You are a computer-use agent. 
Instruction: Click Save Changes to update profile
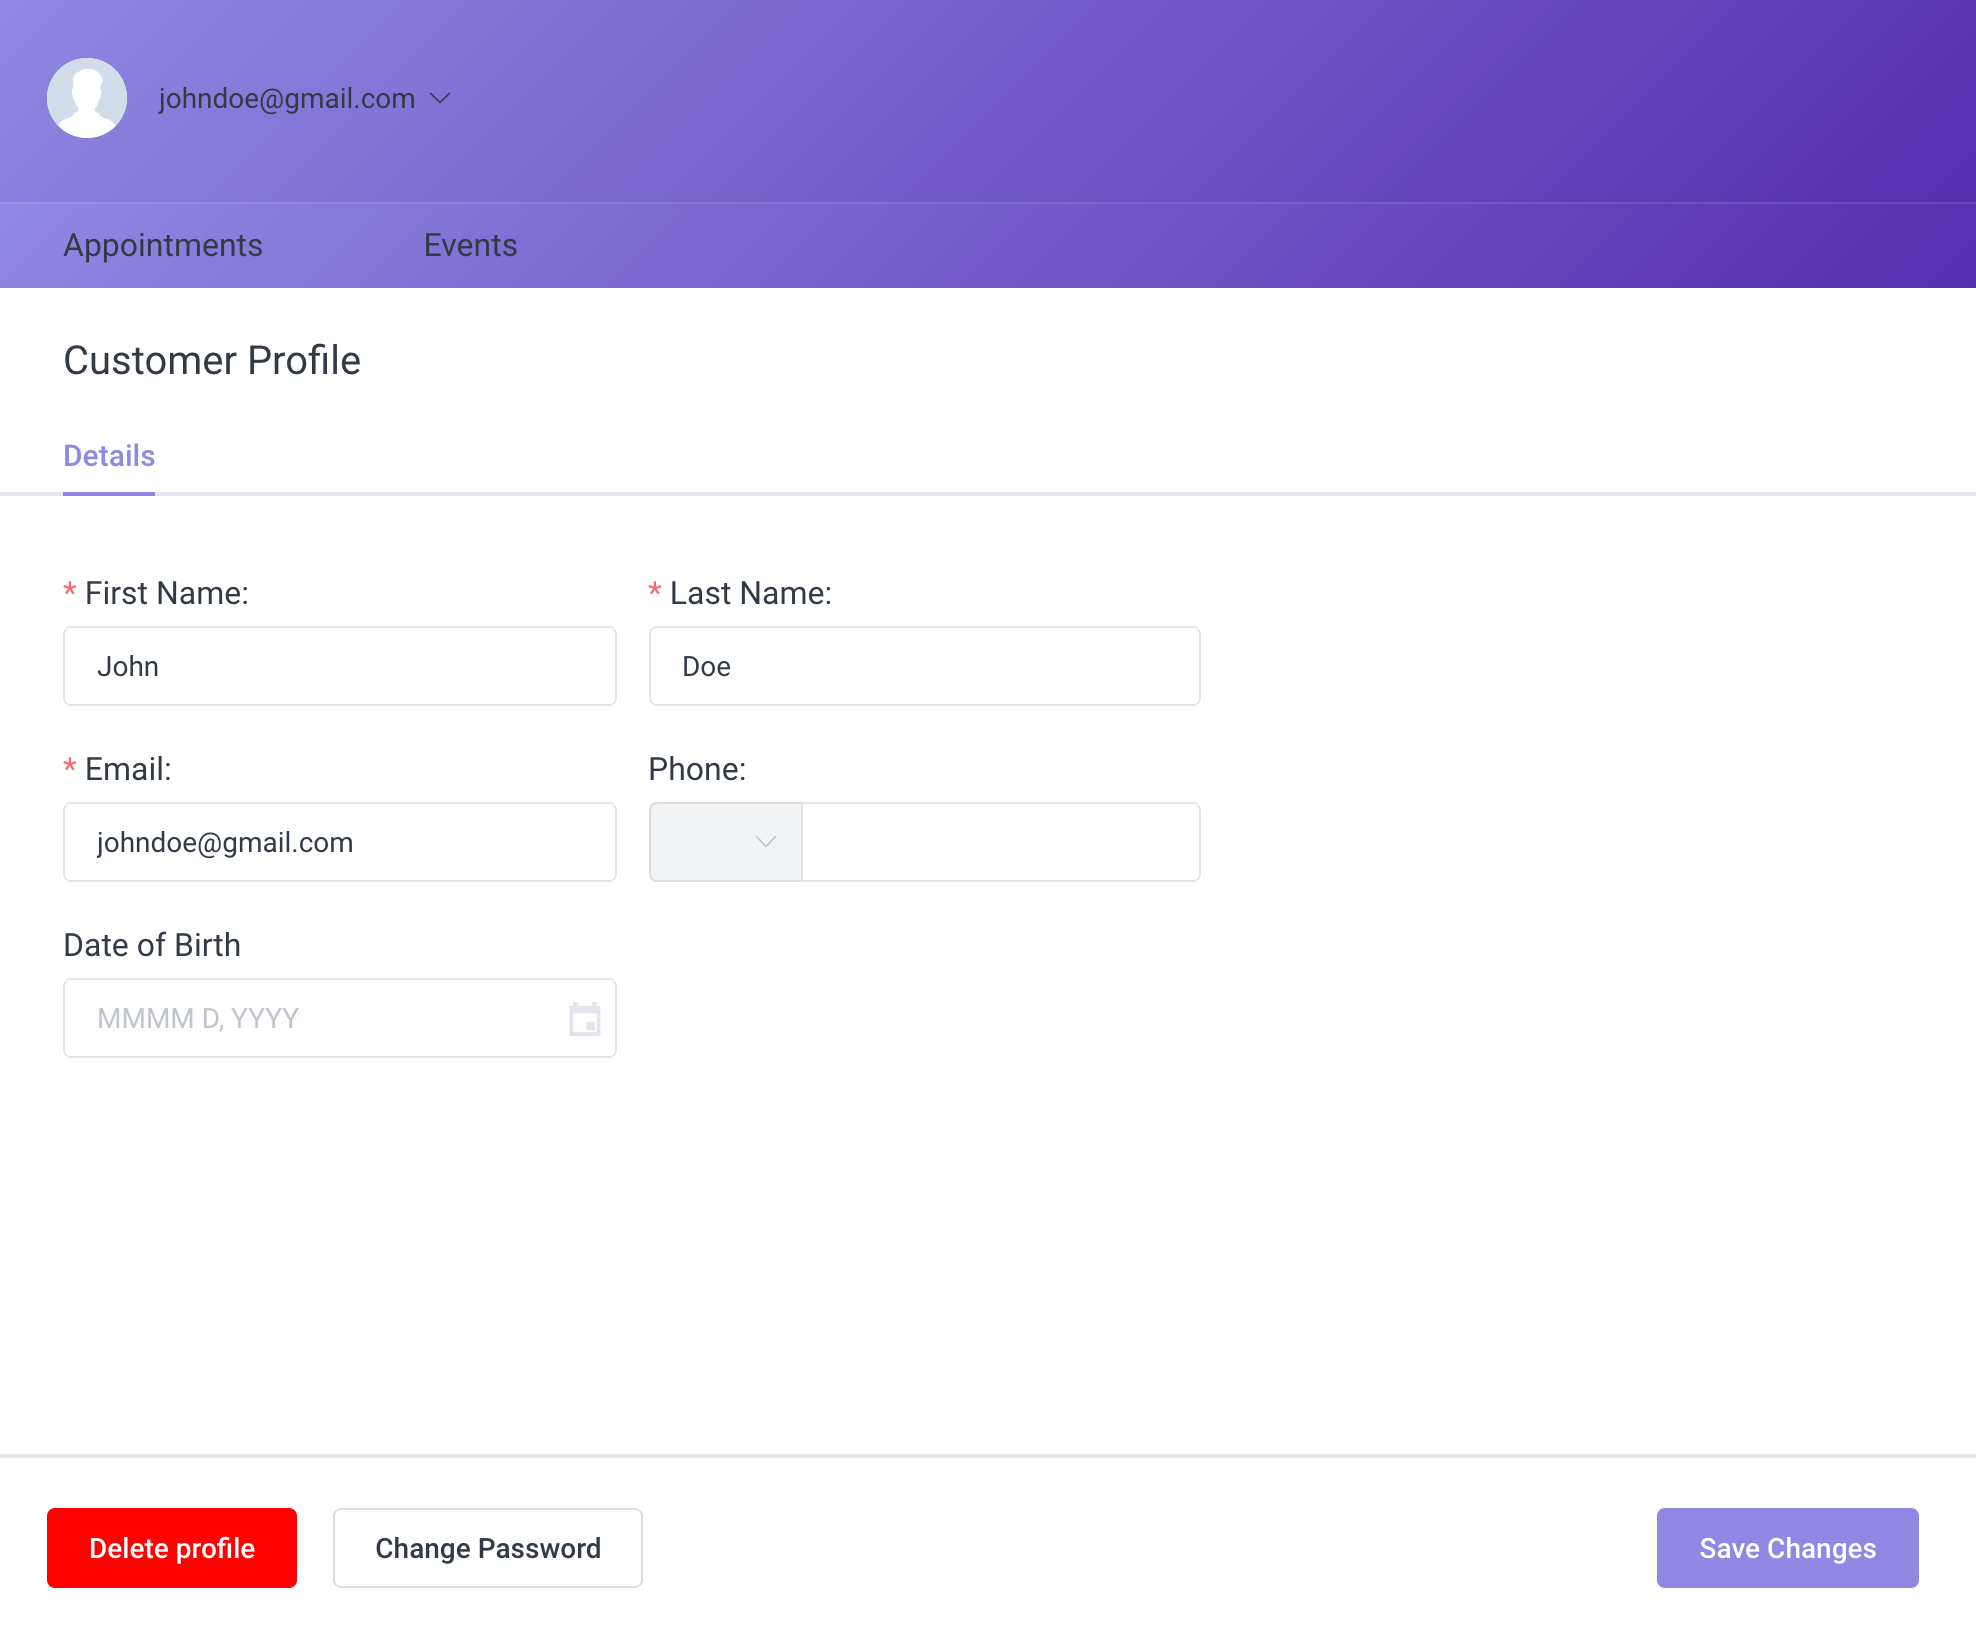1787,1547
